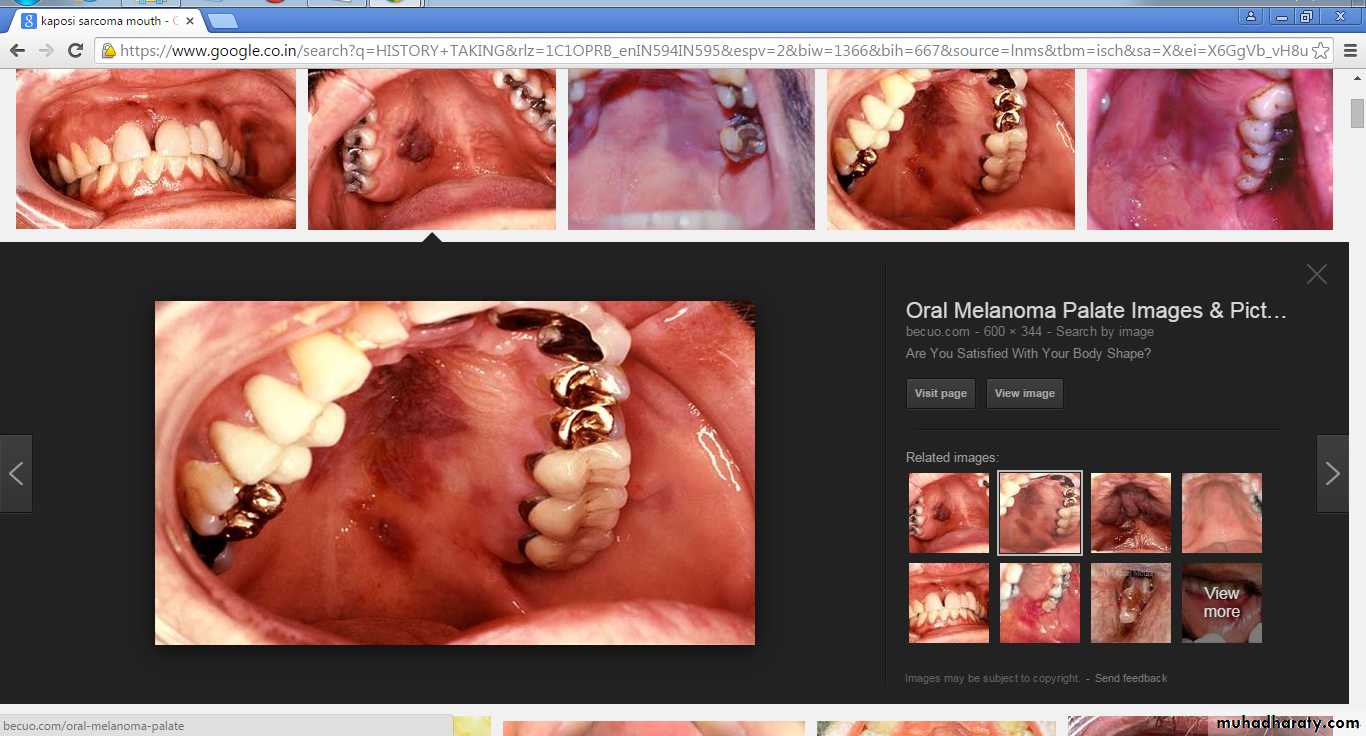Close the image preview panel X
Image resolution: width=1366 pixels, height=736 pixels.
point(1316,274)
